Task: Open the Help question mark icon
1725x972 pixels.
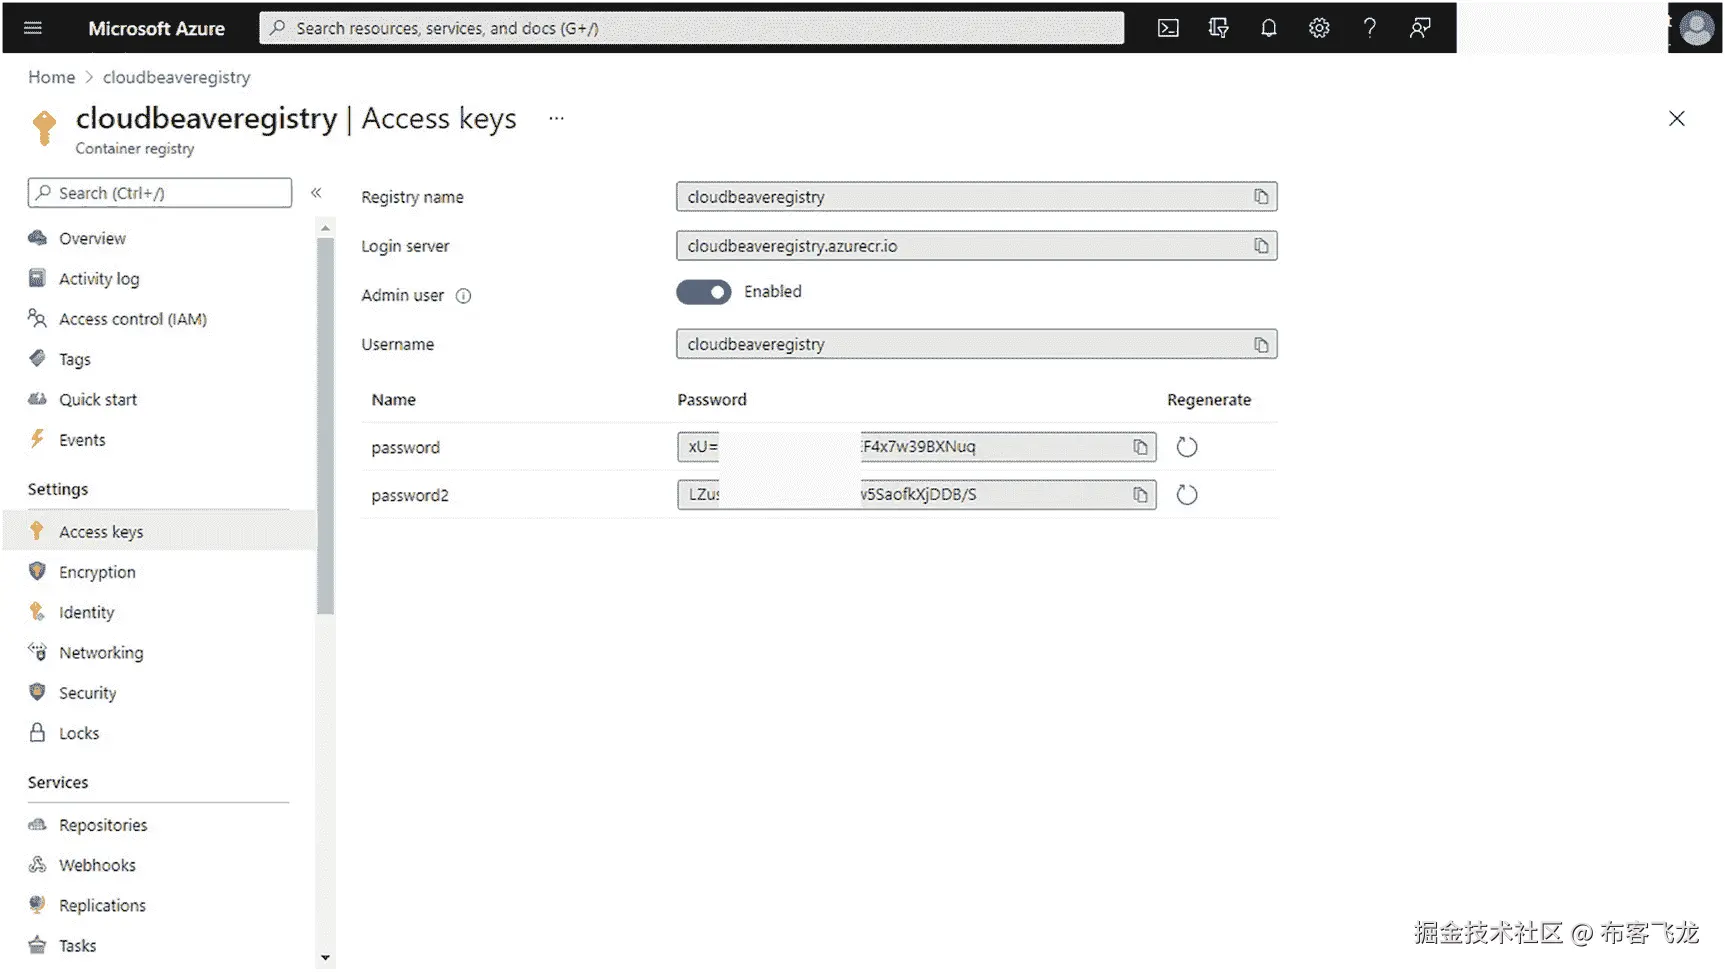Action: tap(1370, 28)
